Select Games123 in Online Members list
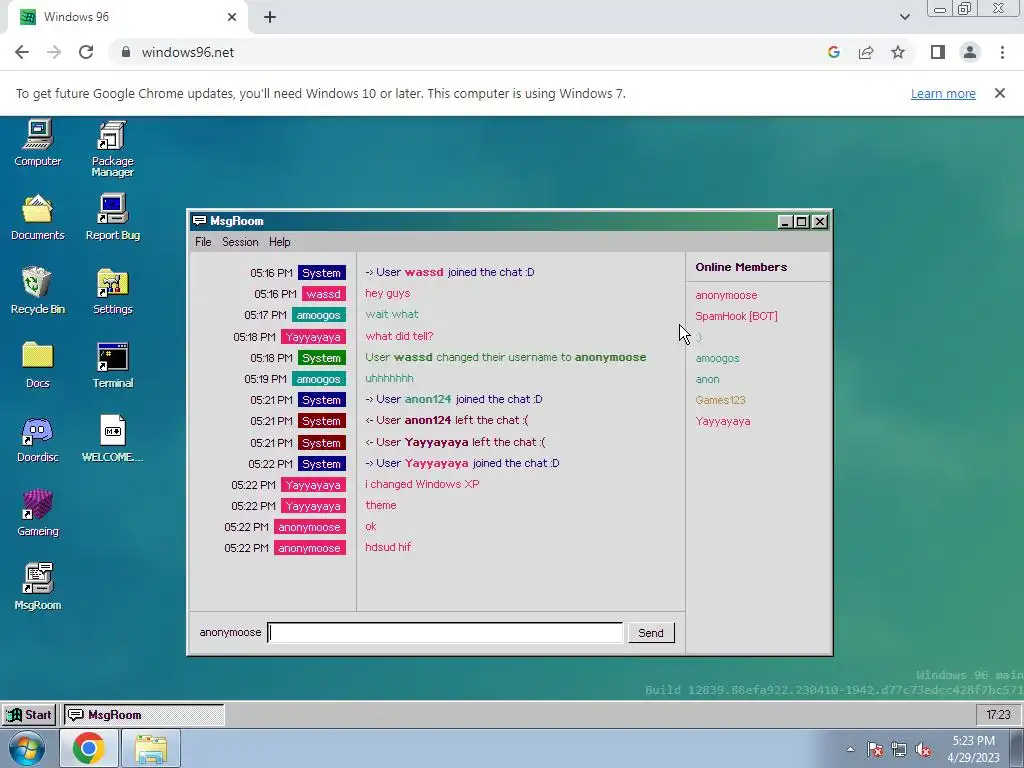1024x768 pixels. coord(720,400)
